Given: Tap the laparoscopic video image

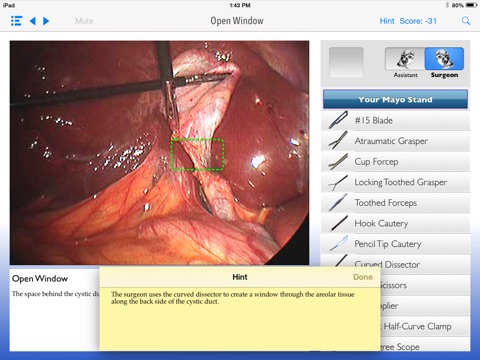Looking at the screenshot, I should tap(159, 153).
